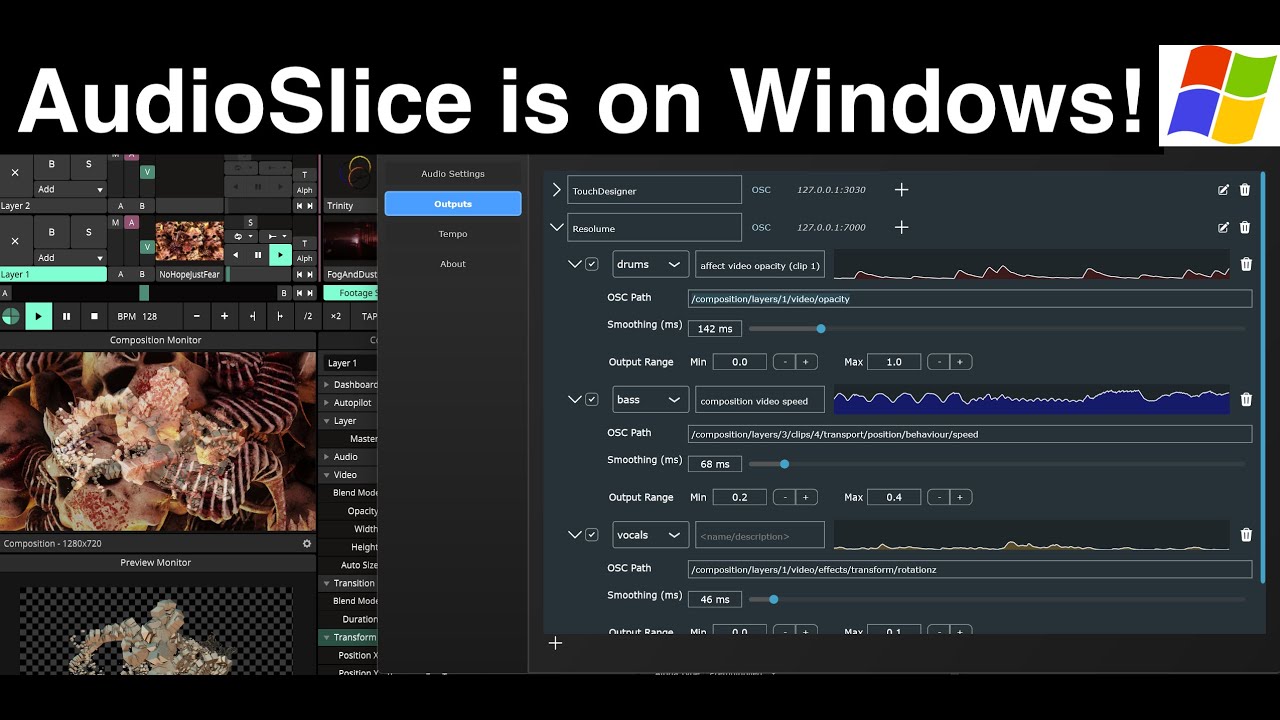Collapse the vocals mapping details
Screen dimensions: 1280x720
click(x=574, y=535)
